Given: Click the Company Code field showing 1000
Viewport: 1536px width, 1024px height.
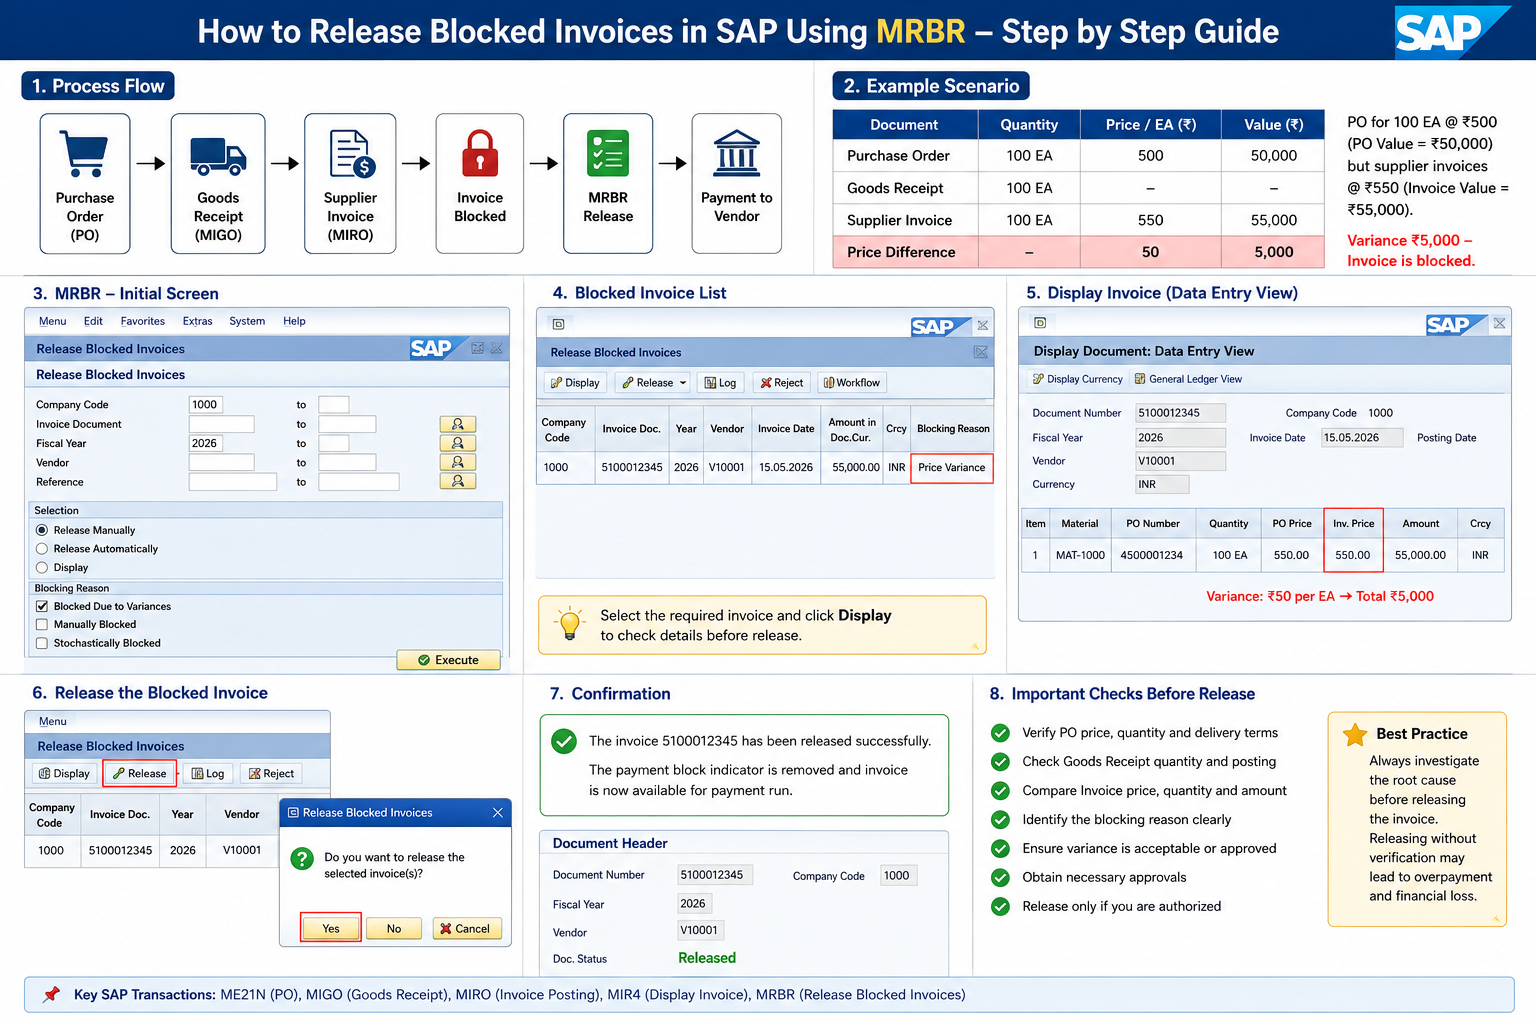Looking at the screenshot, I should [x=206, y=404].
